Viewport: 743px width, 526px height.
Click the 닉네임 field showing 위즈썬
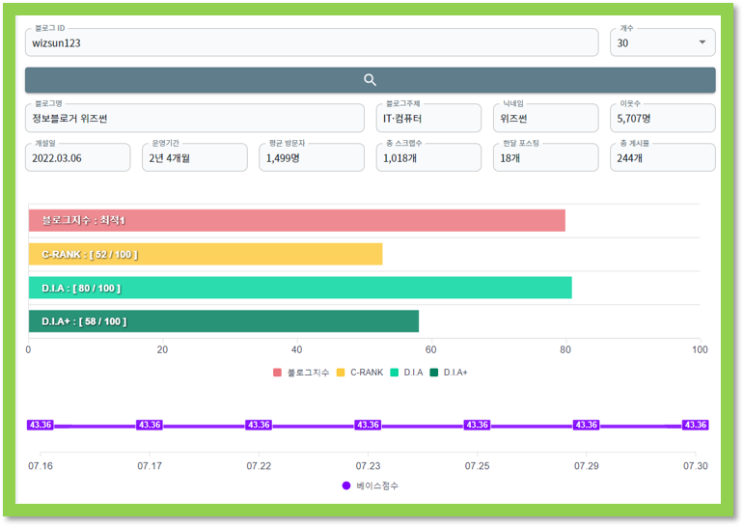click(546, 118)
